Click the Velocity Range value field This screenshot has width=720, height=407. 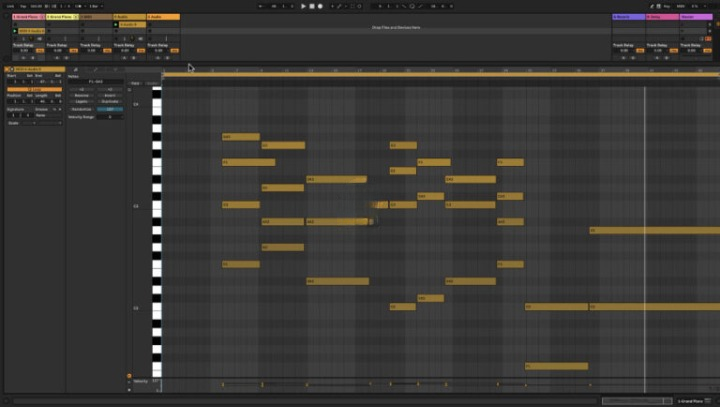click(x=110, y=117)
